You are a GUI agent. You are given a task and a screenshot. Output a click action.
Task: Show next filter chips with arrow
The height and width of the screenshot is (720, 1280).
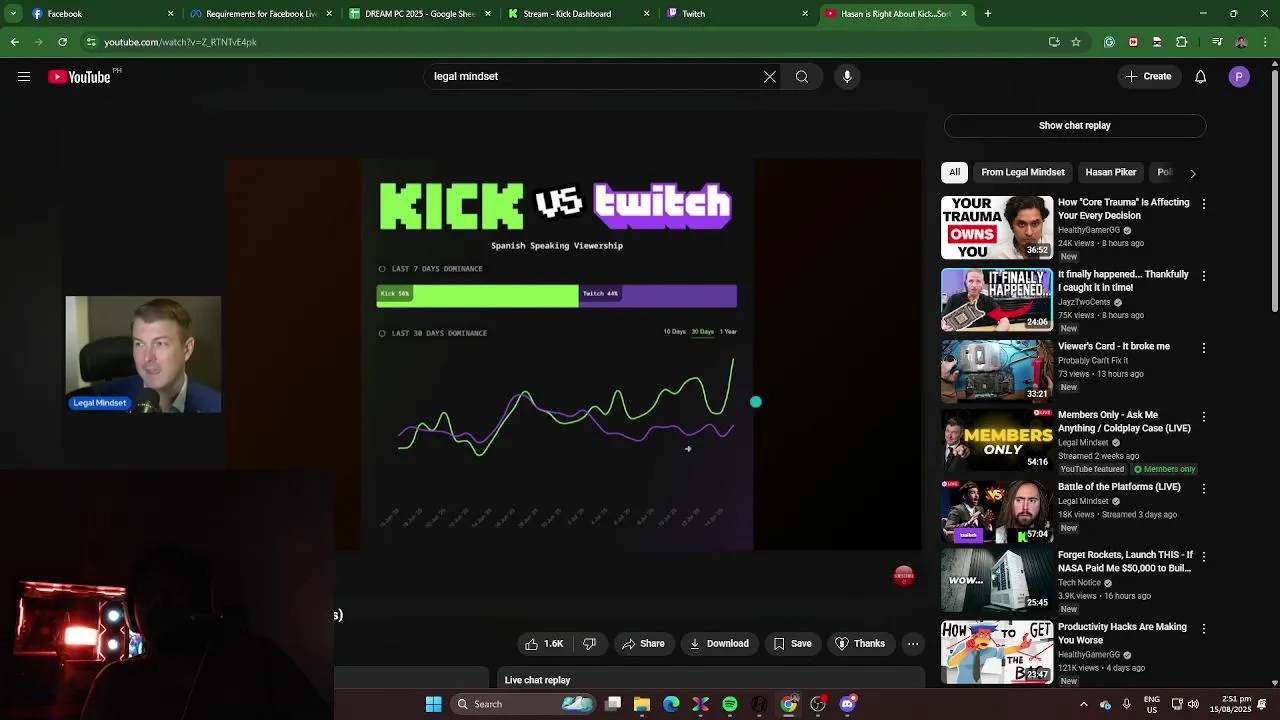coord(1192,173)
